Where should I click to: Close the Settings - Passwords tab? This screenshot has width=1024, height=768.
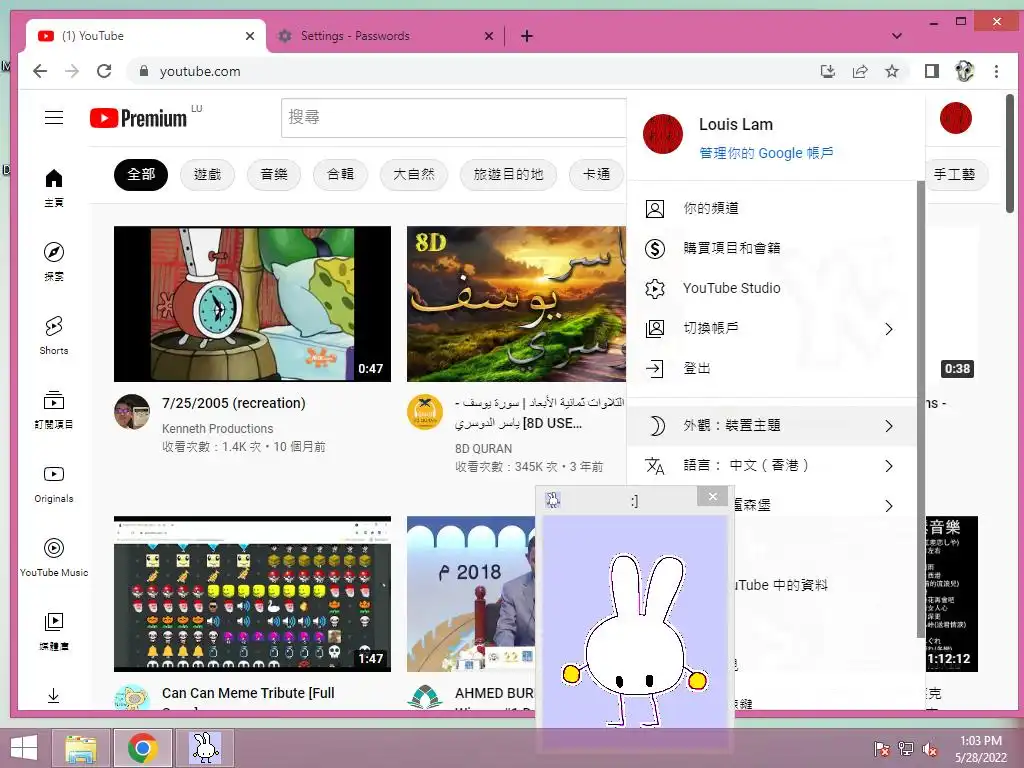488,36
